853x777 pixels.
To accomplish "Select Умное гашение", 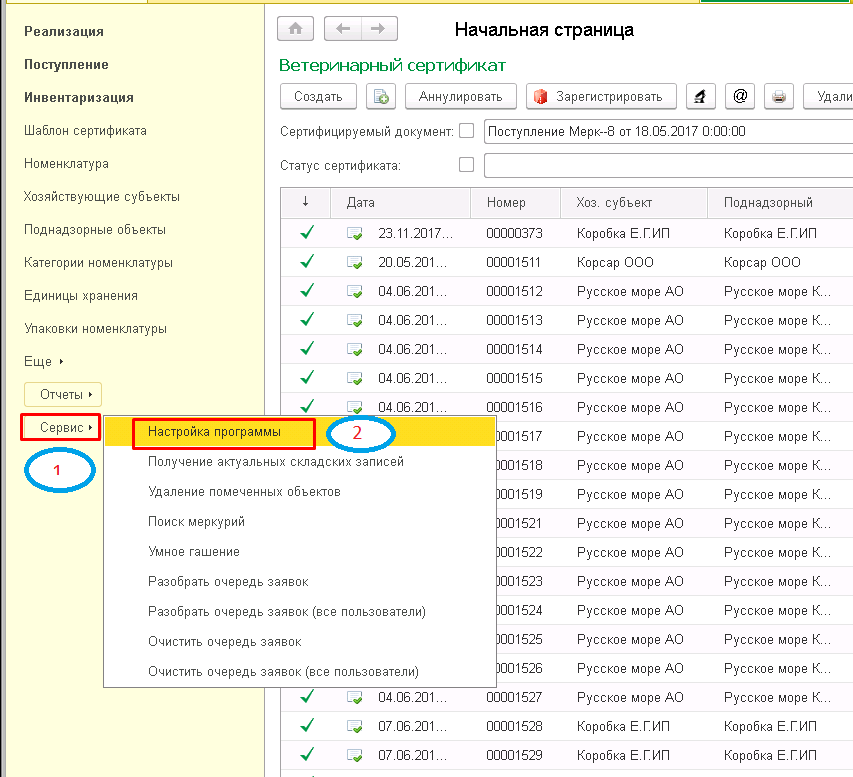I will [194, 552].
